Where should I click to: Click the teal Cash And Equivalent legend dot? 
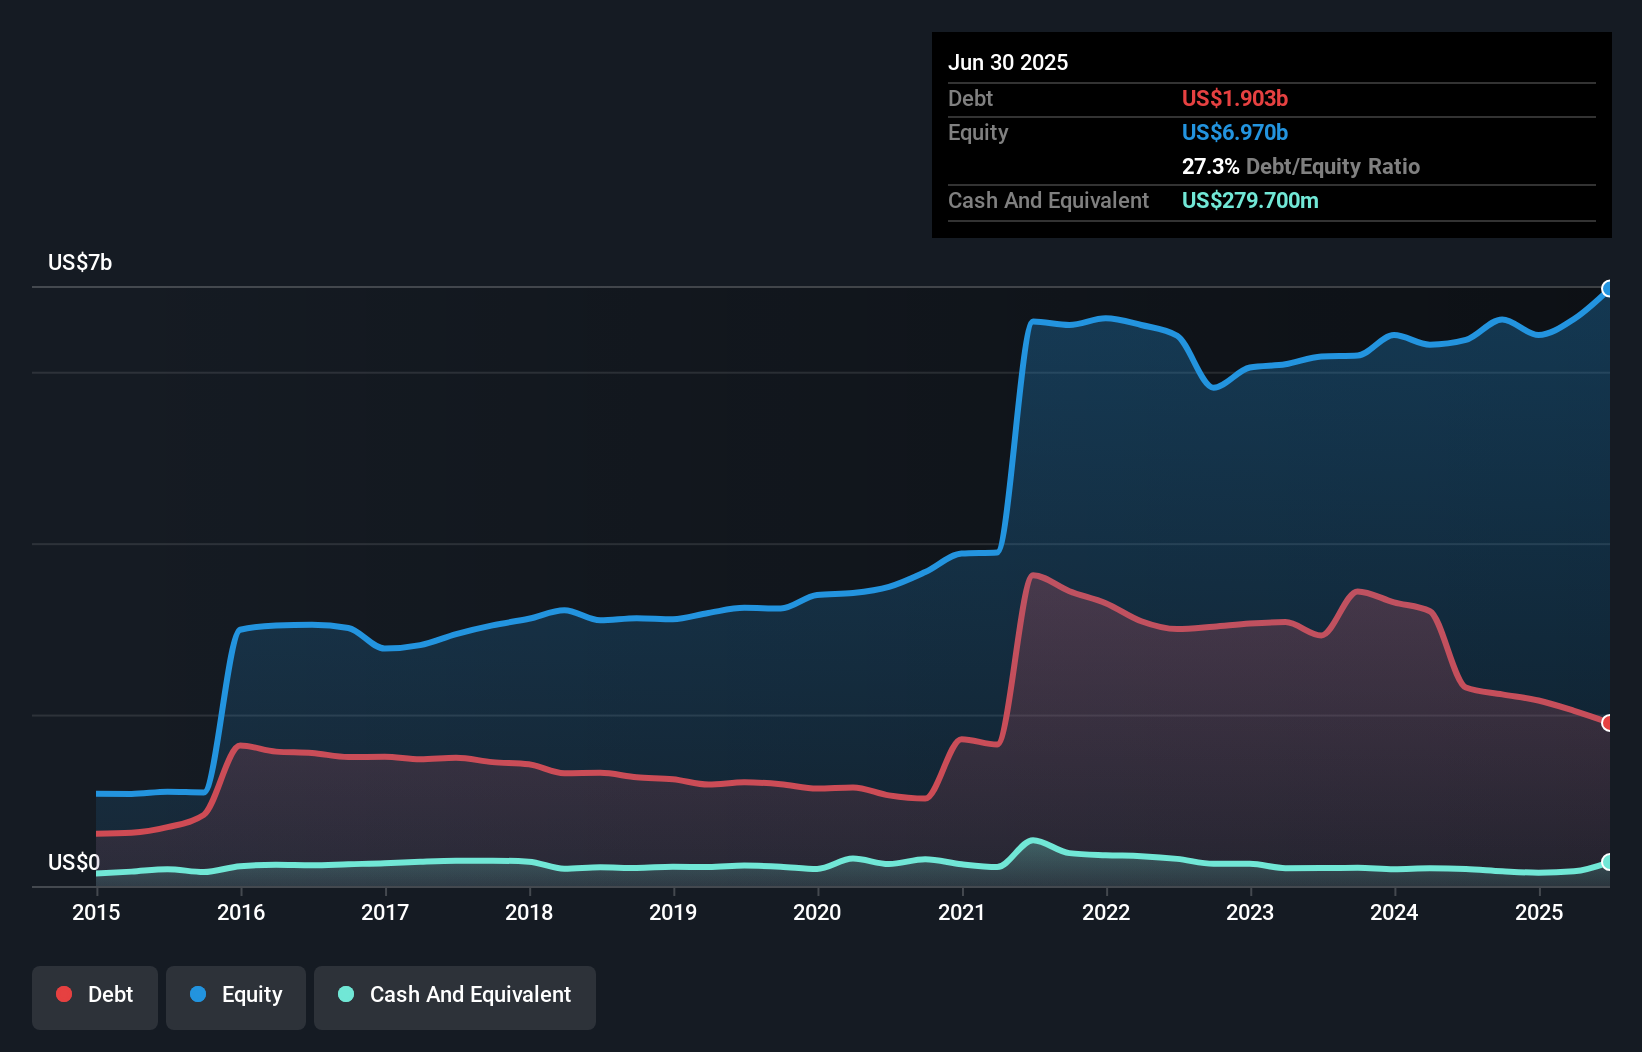[x=345, y=995]
